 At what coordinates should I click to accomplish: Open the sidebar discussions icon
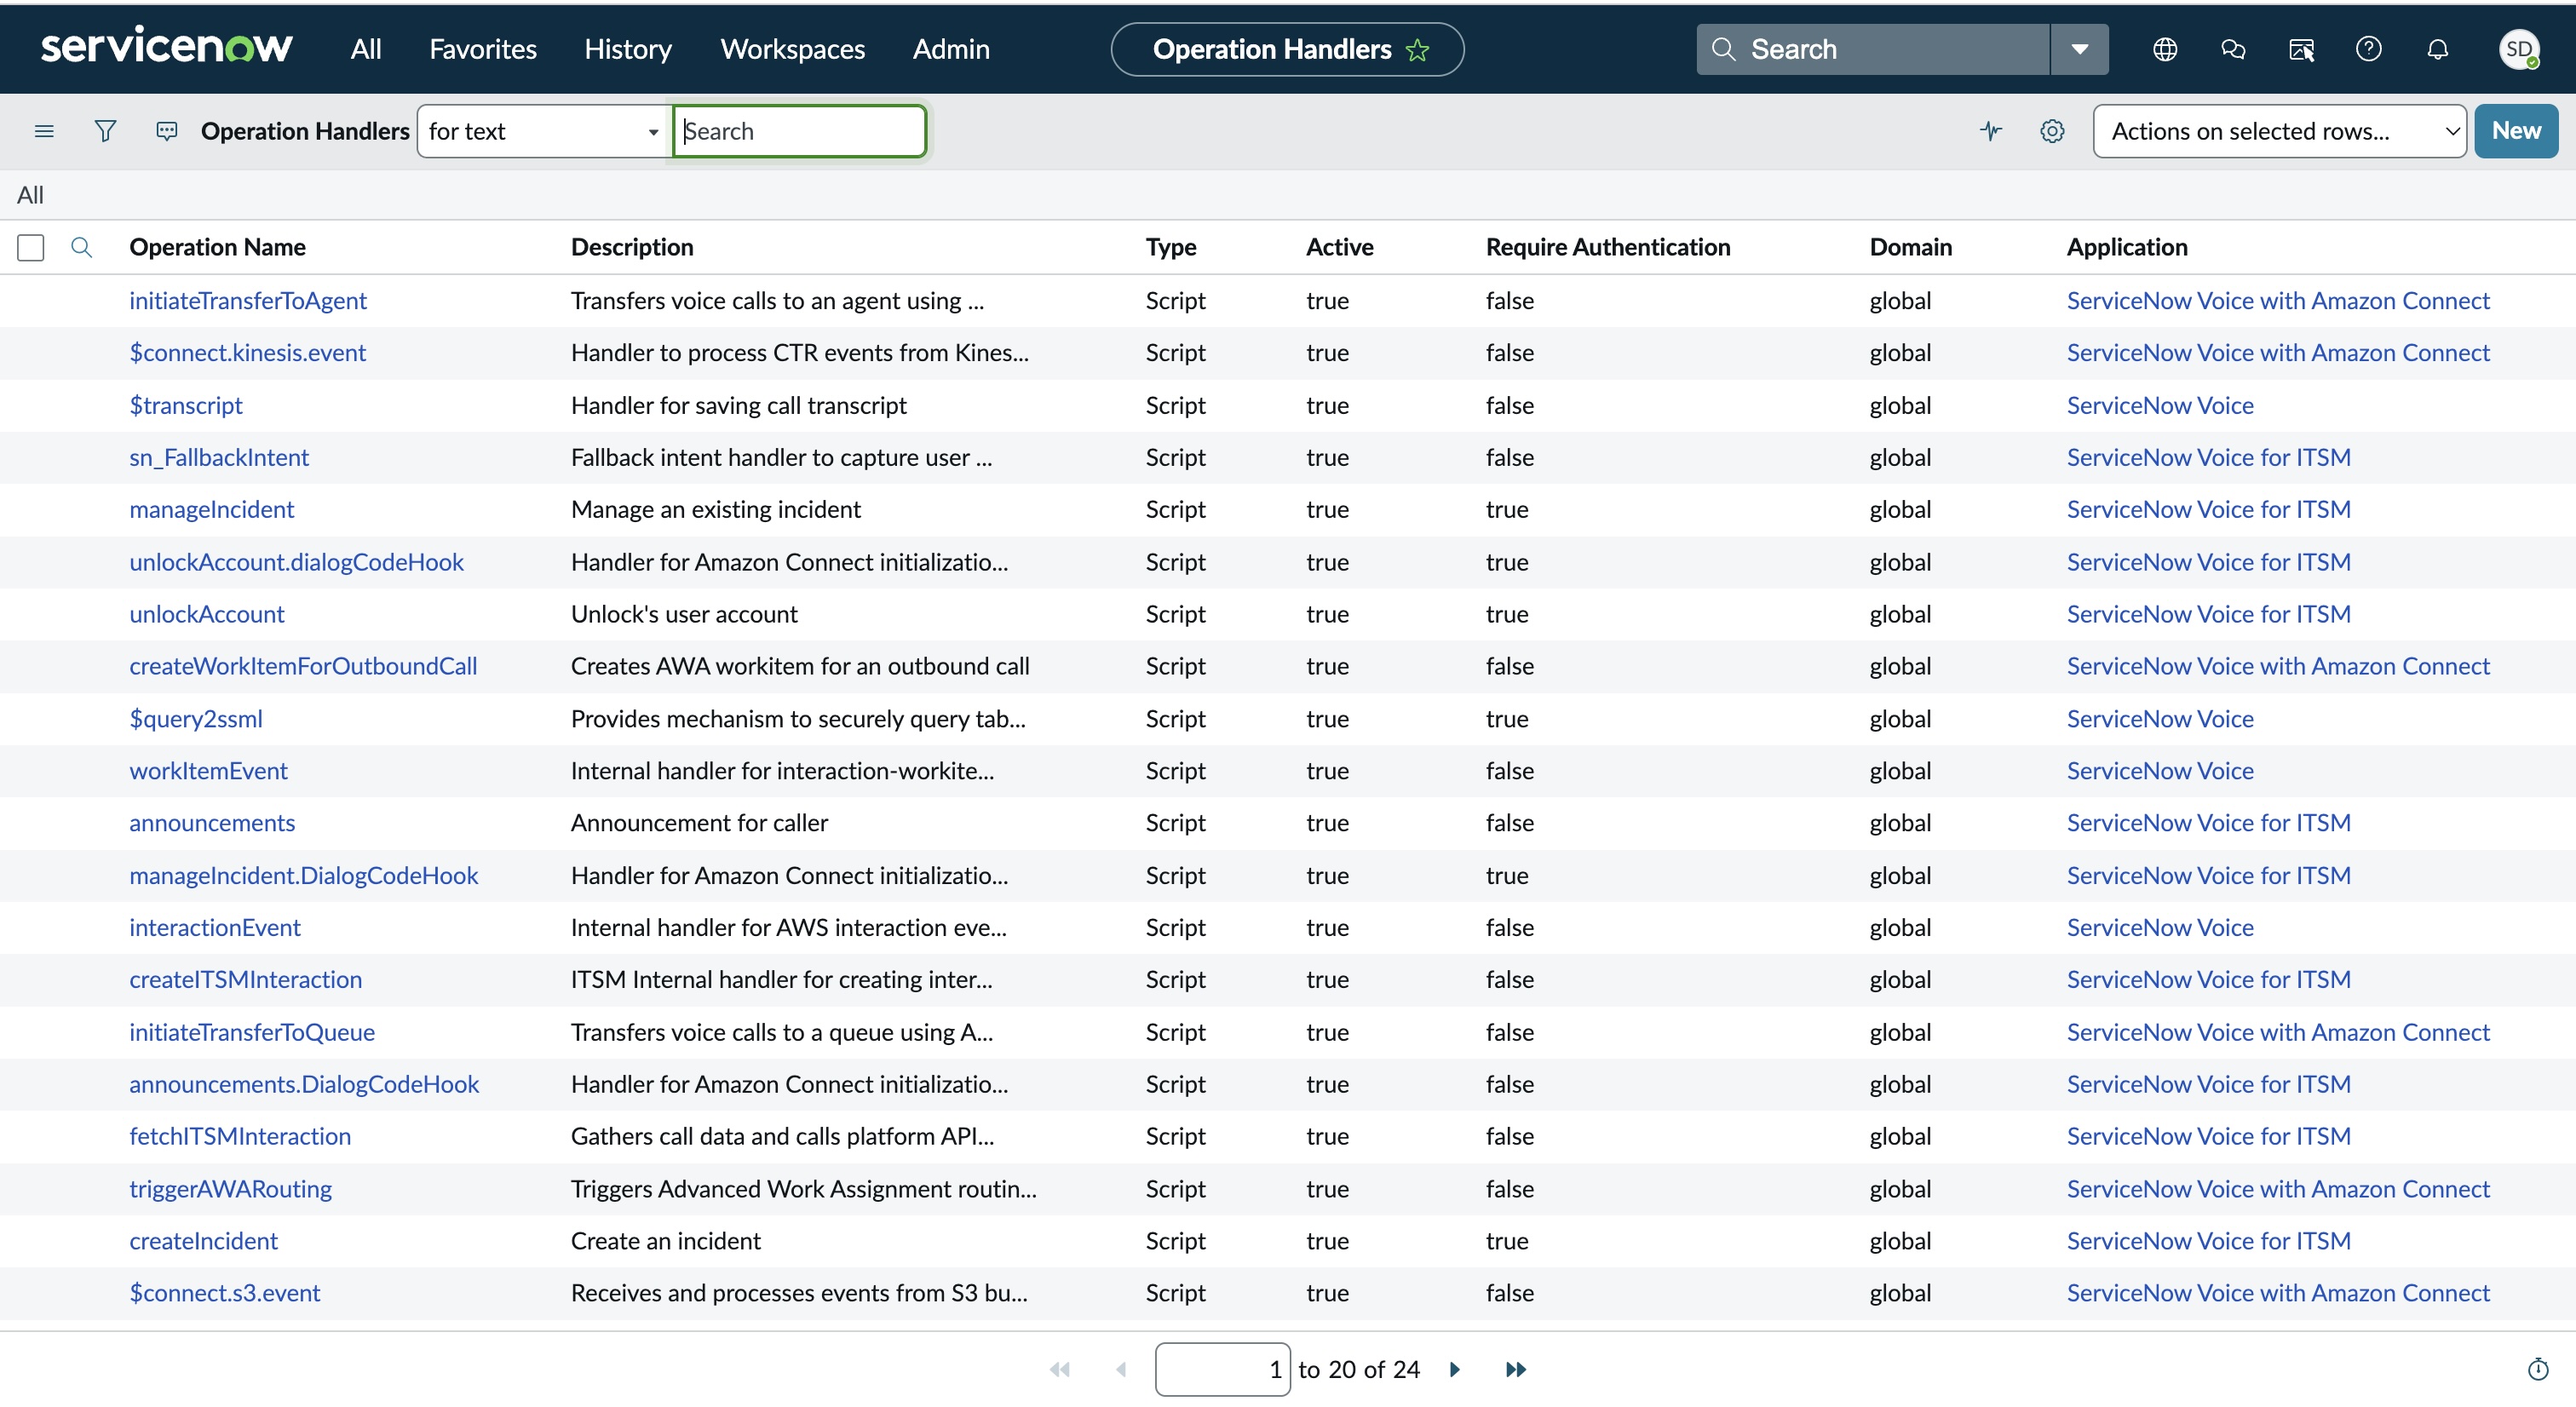(2233, 49)
